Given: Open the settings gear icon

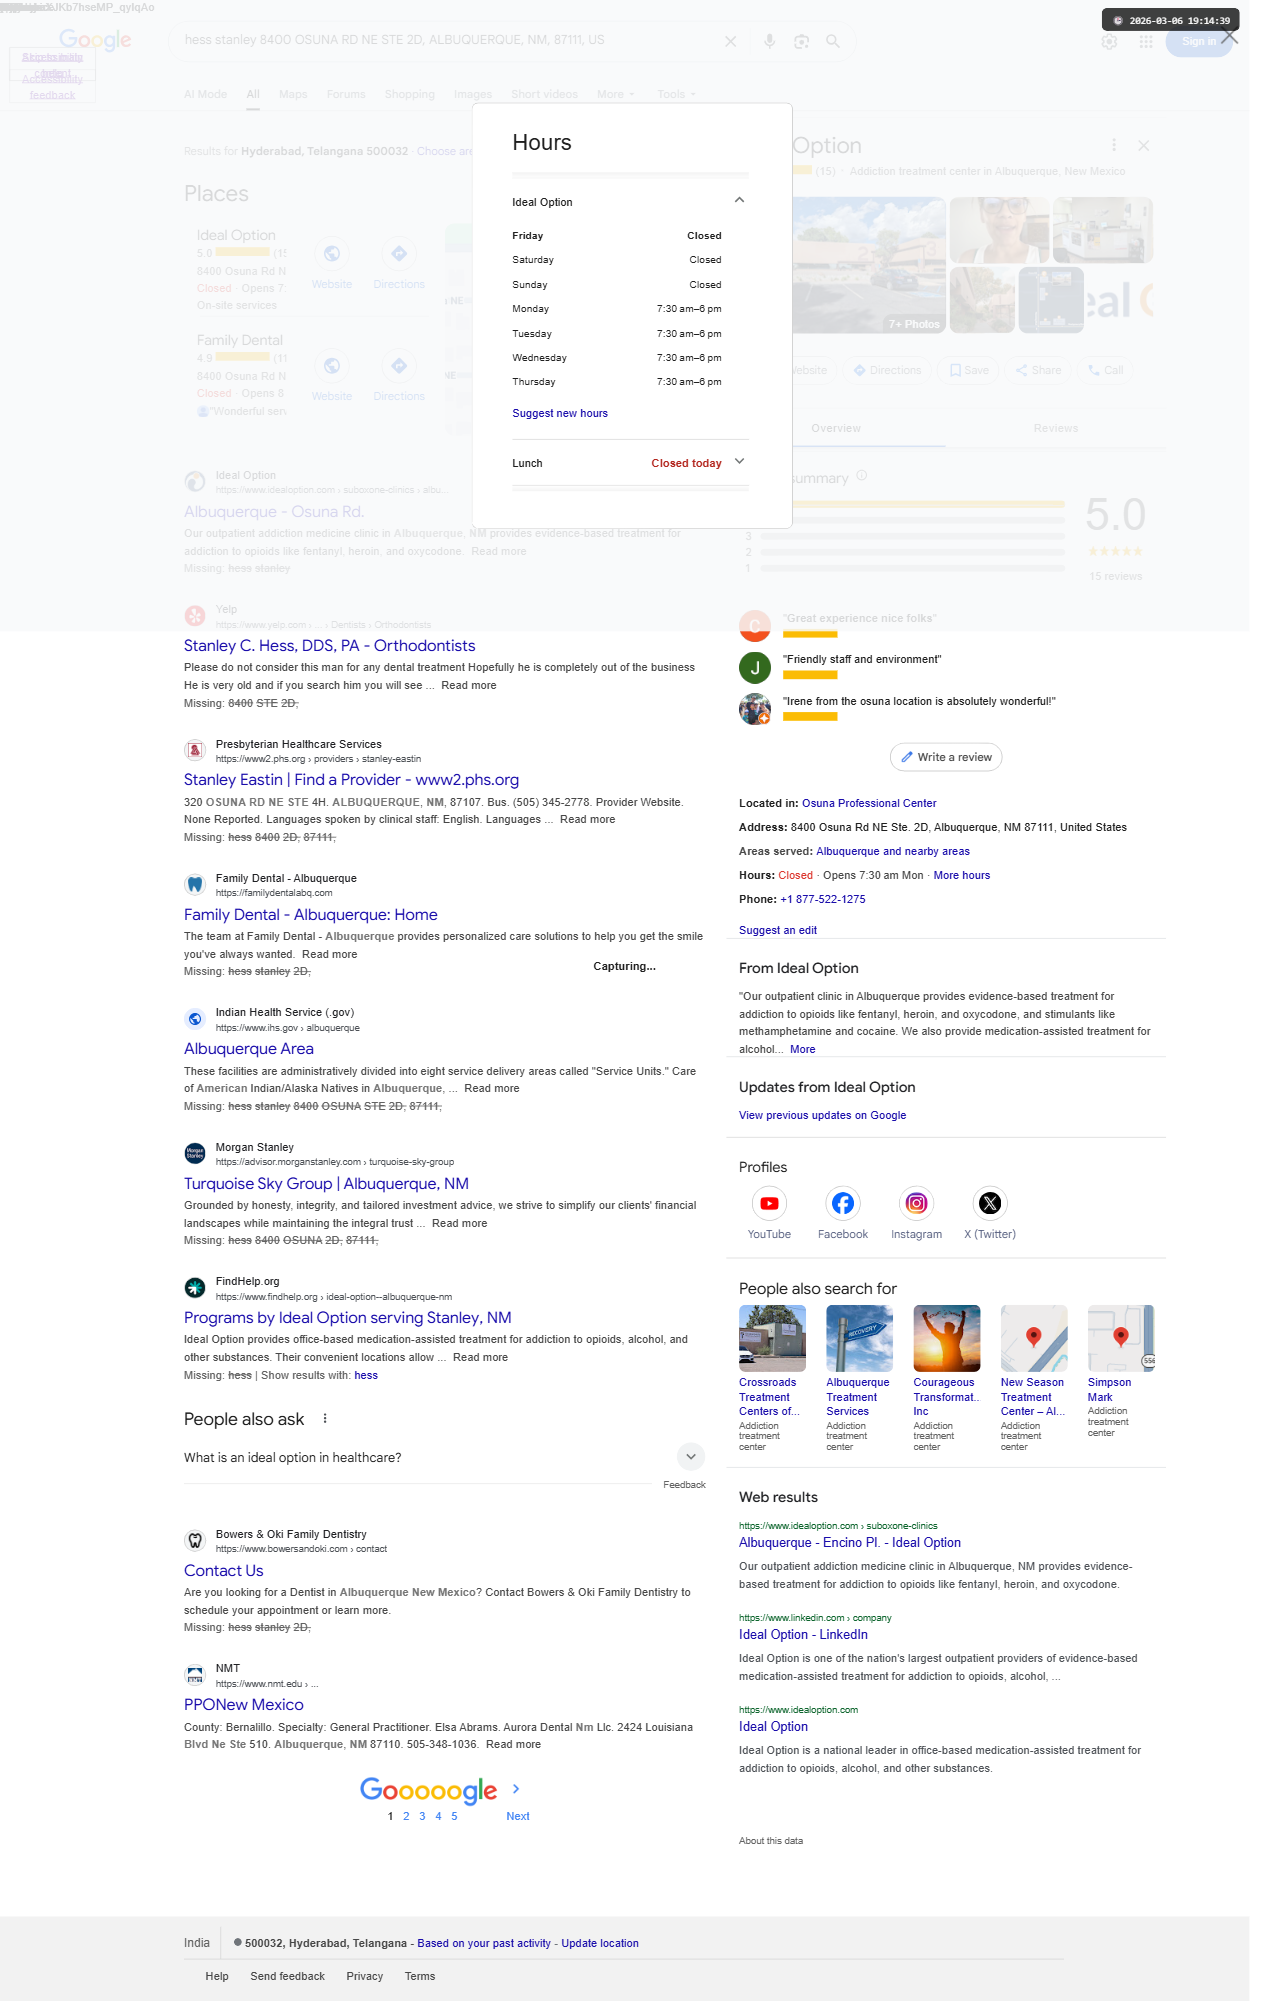Looking at the screenshot, I should coord(1109,41).
